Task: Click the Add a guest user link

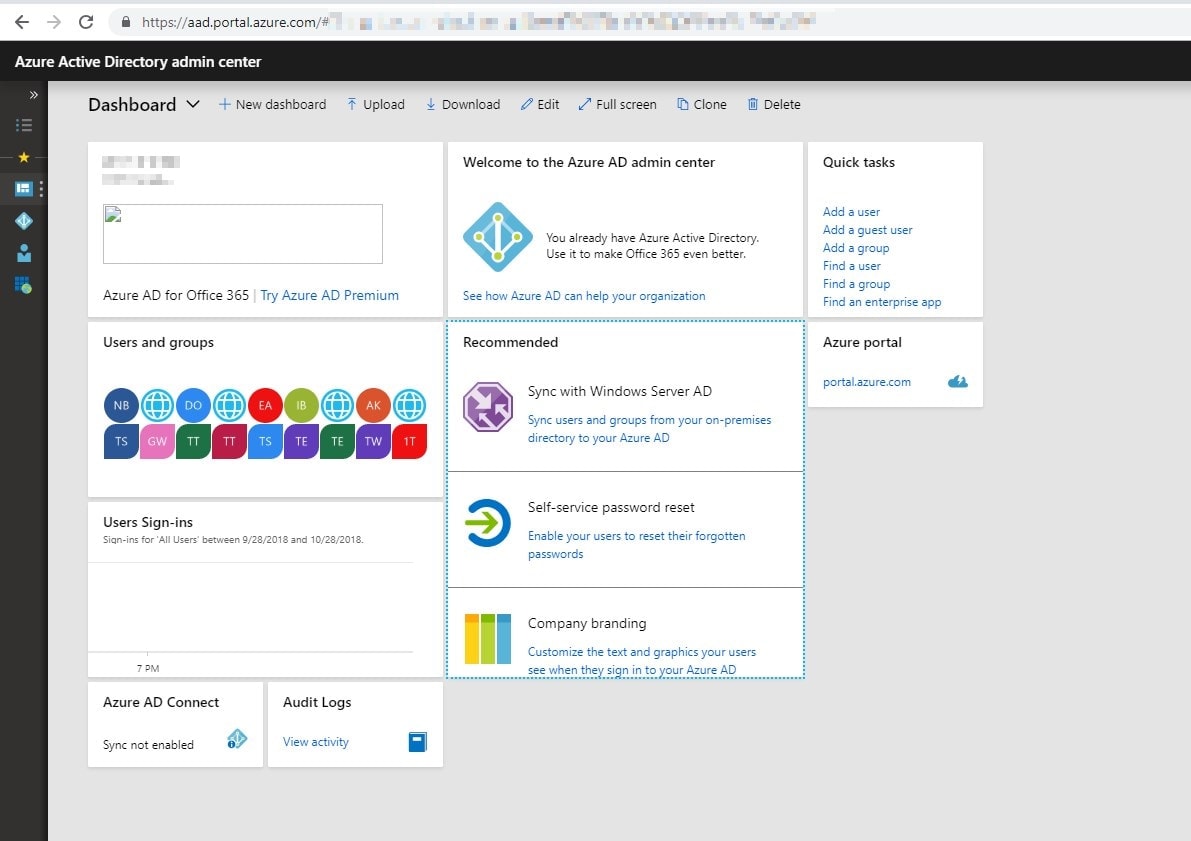Action: click(867, 230)
